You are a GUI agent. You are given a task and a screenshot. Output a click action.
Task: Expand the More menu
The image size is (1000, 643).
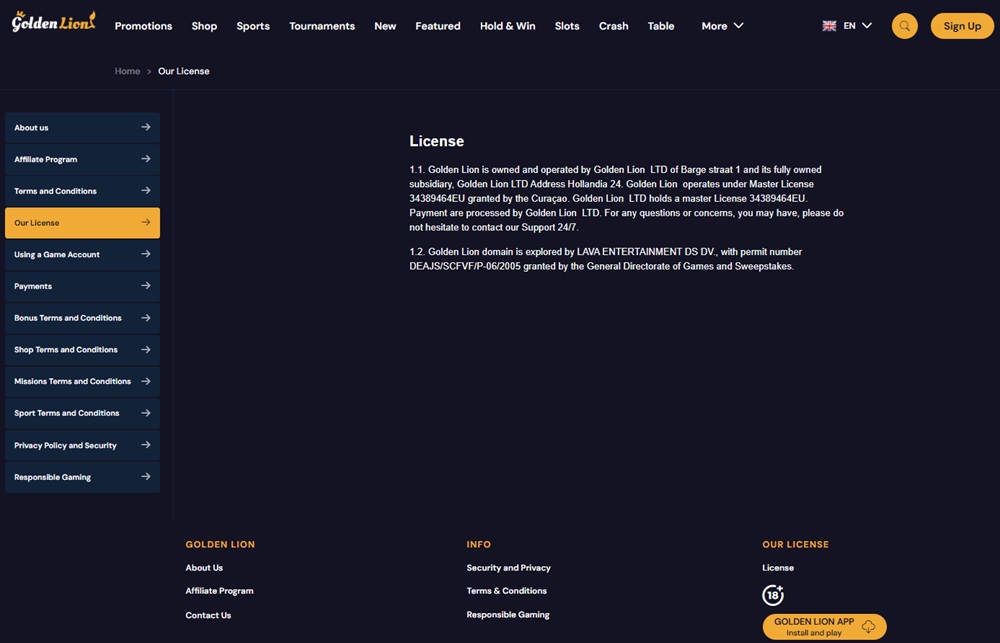tap(722, 26)
